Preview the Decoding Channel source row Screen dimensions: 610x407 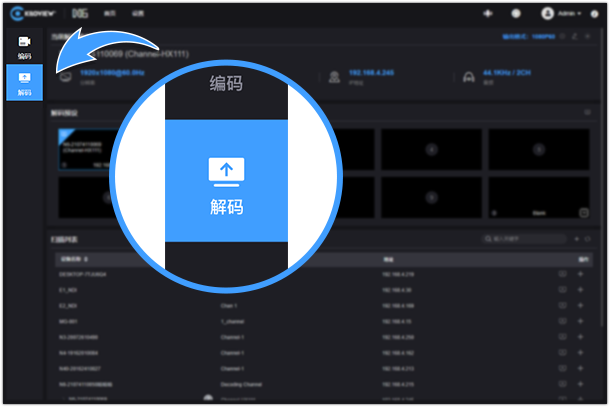tap(563, 384)
